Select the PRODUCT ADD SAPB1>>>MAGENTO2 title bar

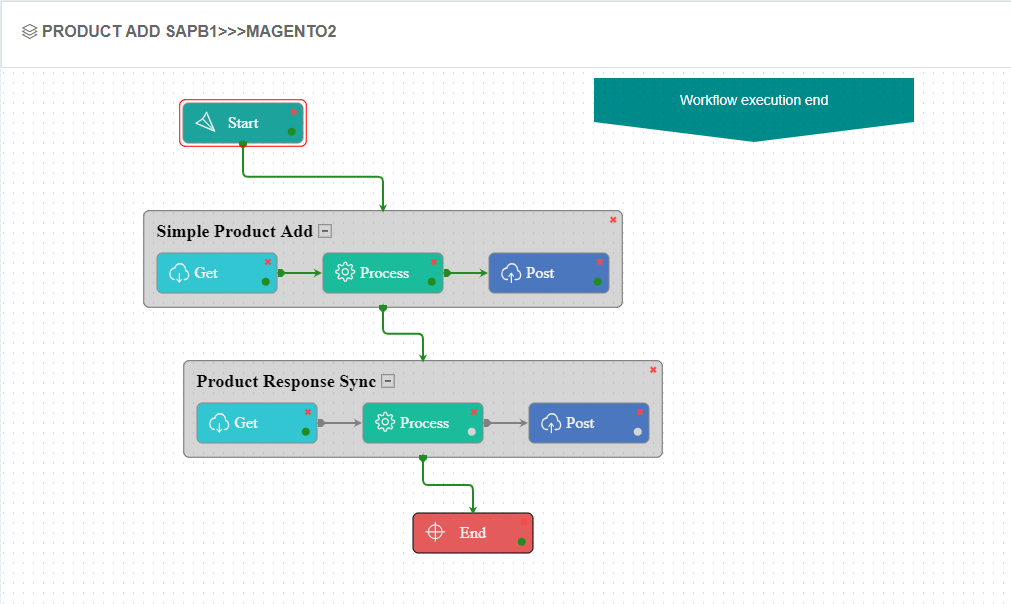(190, 31)
